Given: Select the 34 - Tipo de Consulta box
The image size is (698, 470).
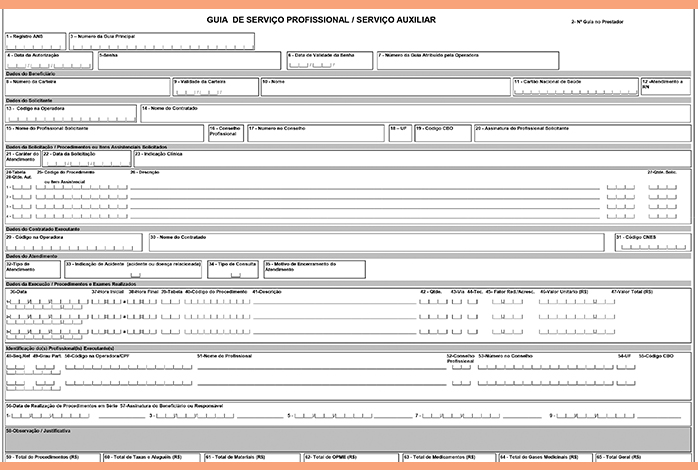Looking at the screenshot, I should coord(234,268).
